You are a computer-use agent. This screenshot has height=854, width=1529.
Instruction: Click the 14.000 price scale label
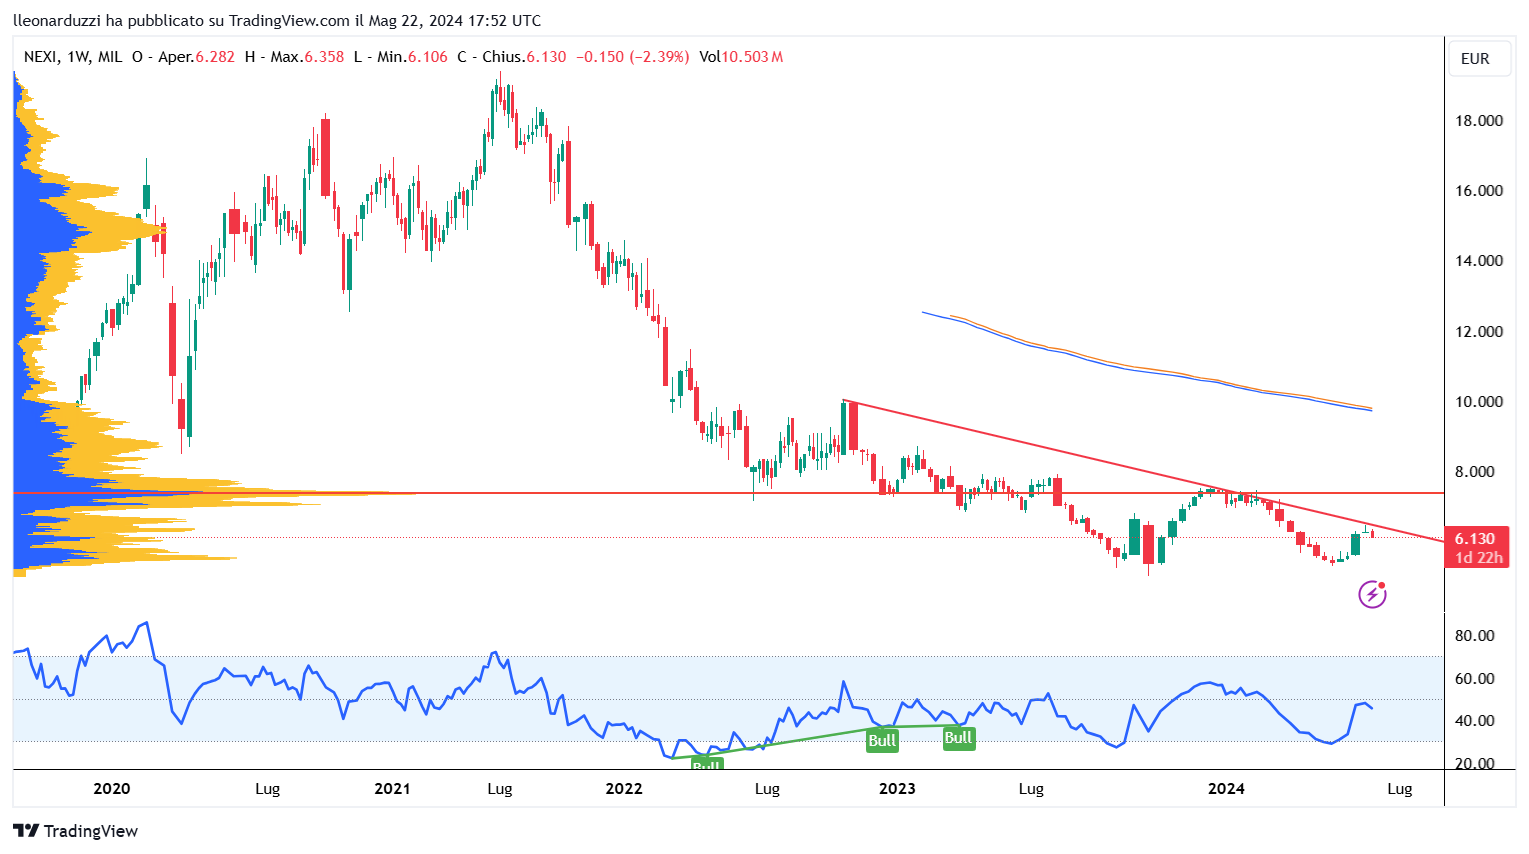click(1479, 261)
